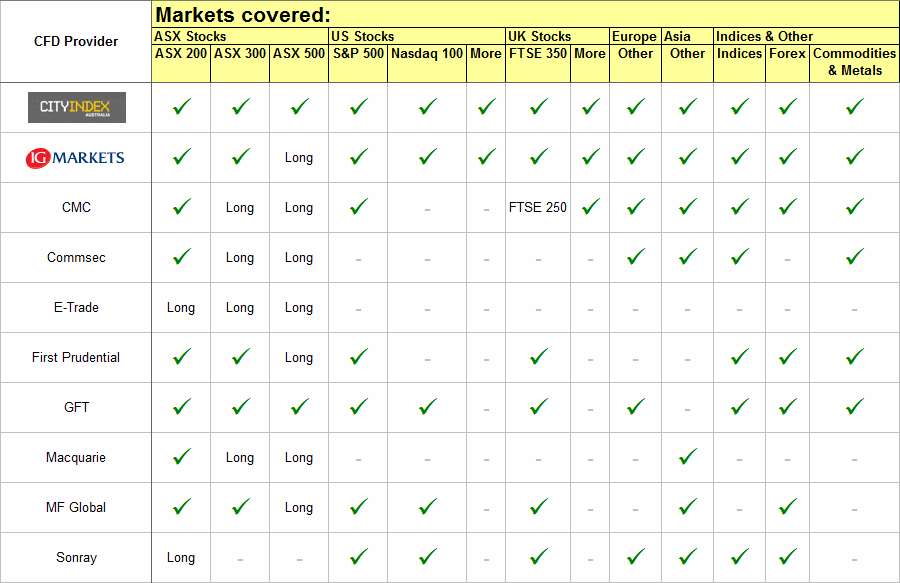Click IG Markets ASX 500 'Long' cell
The image size is (900, 583).
tap(299, 158)
